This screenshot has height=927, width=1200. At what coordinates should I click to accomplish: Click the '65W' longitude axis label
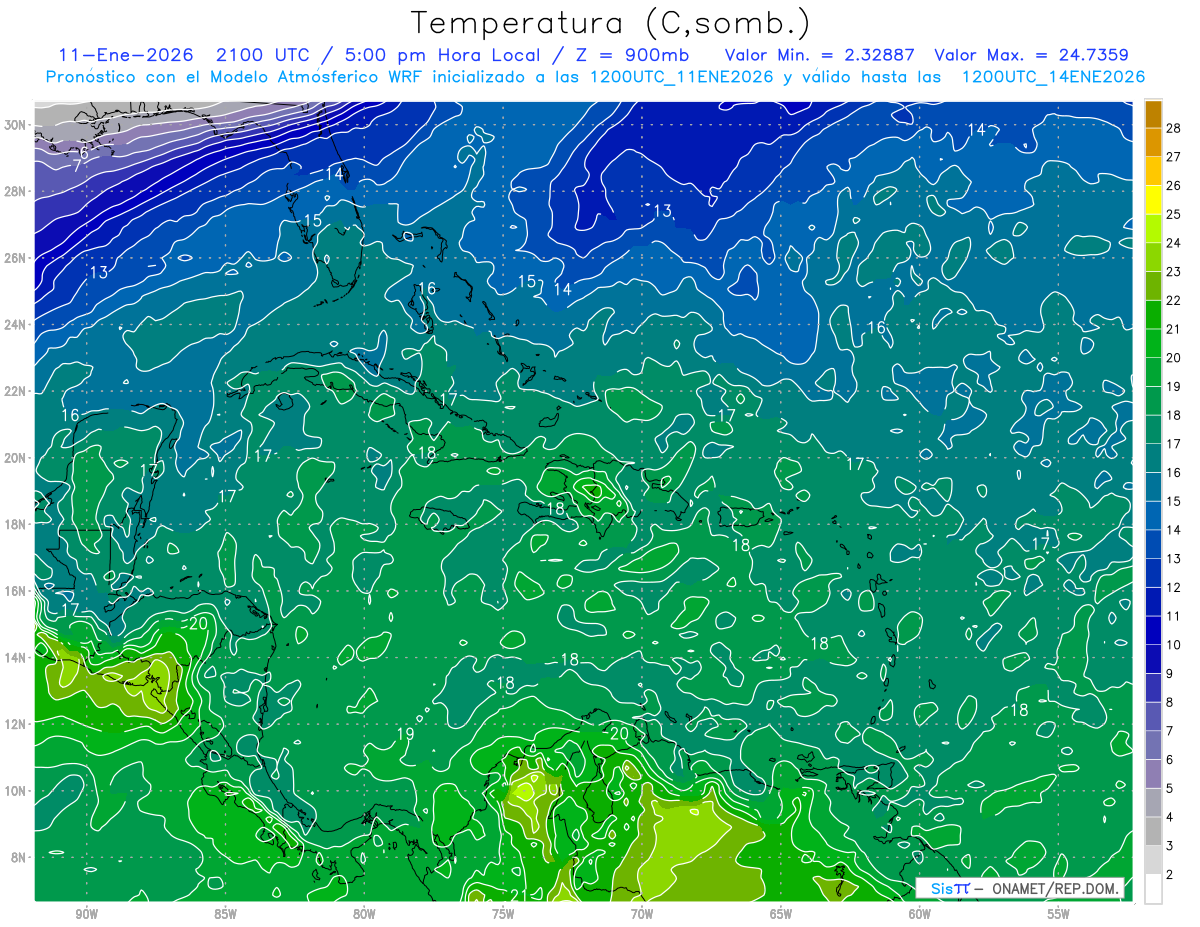(781, 915)
